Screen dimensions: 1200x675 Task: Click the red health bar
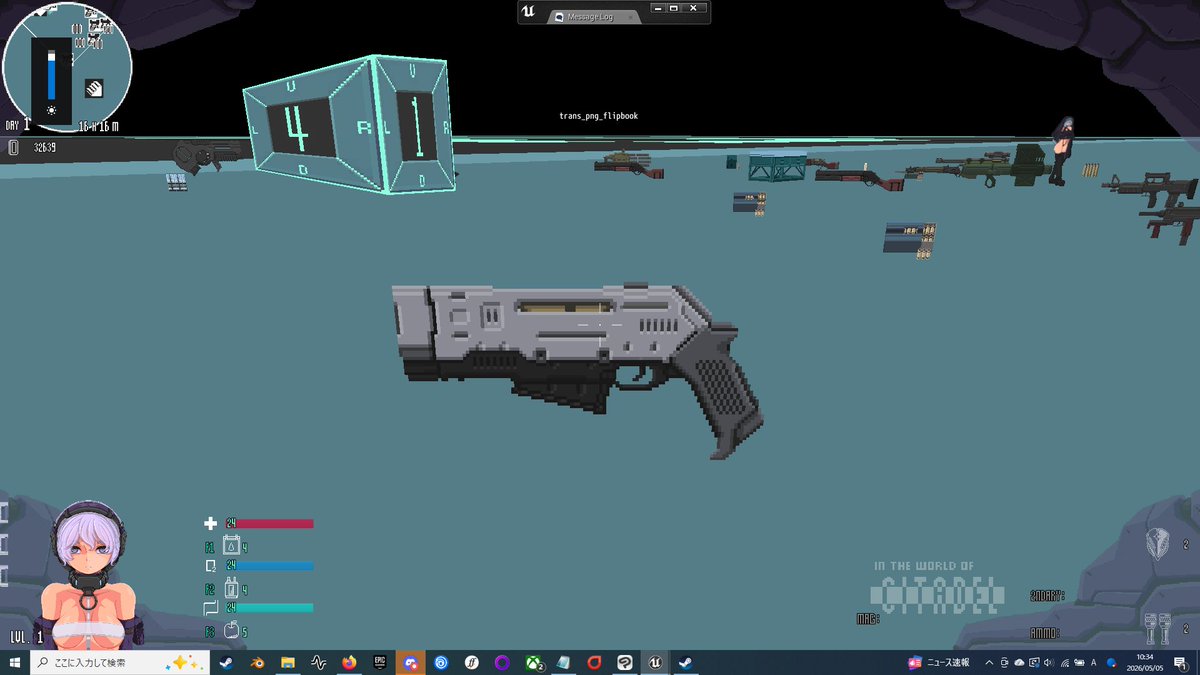point(270,523)
